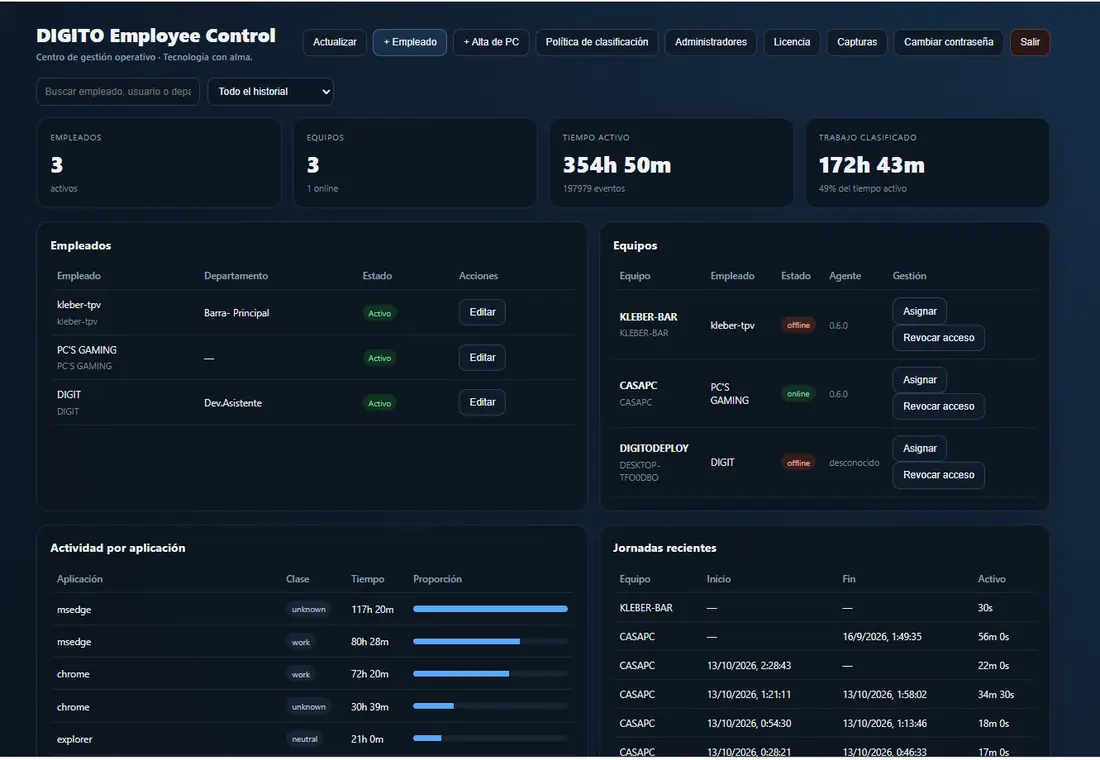
Task: Revoke access for KLEBER-BAR computer
Action: [x=938, y=338]
